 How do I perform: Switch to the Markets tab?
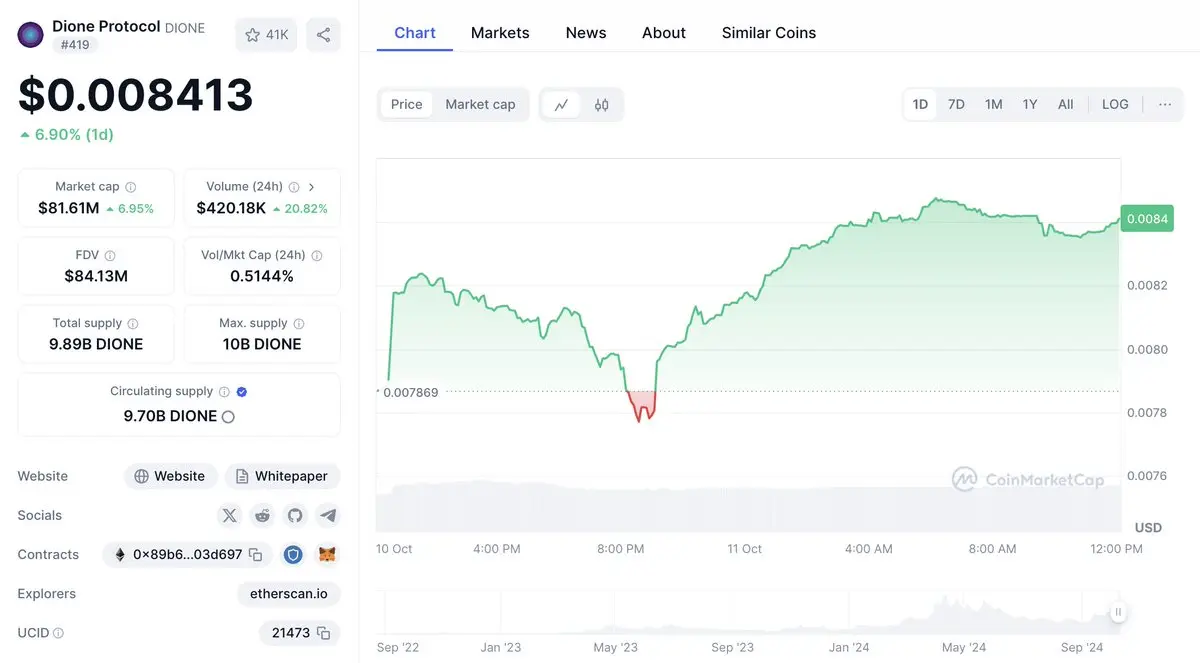pyautogui.click(x=500, y=32)
